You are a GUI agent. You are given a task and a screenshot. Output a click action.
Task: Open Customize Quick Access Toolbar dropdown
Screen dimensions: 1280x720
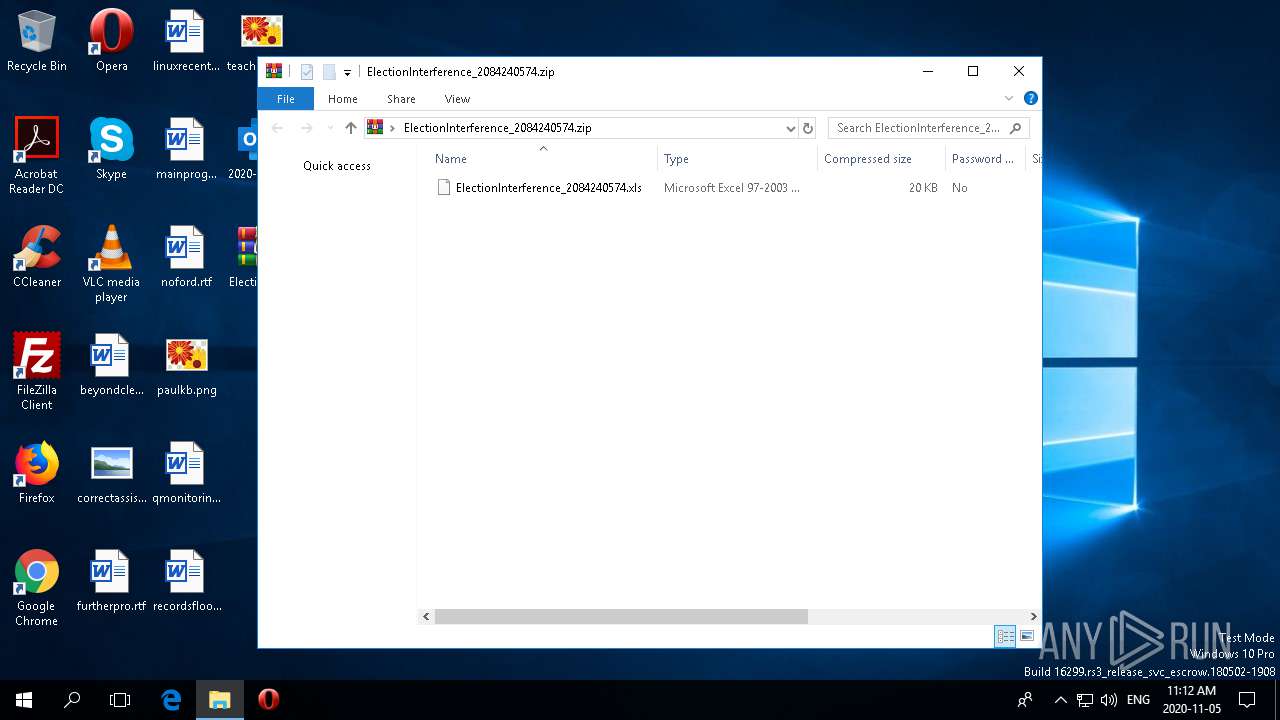coord(347,72)
